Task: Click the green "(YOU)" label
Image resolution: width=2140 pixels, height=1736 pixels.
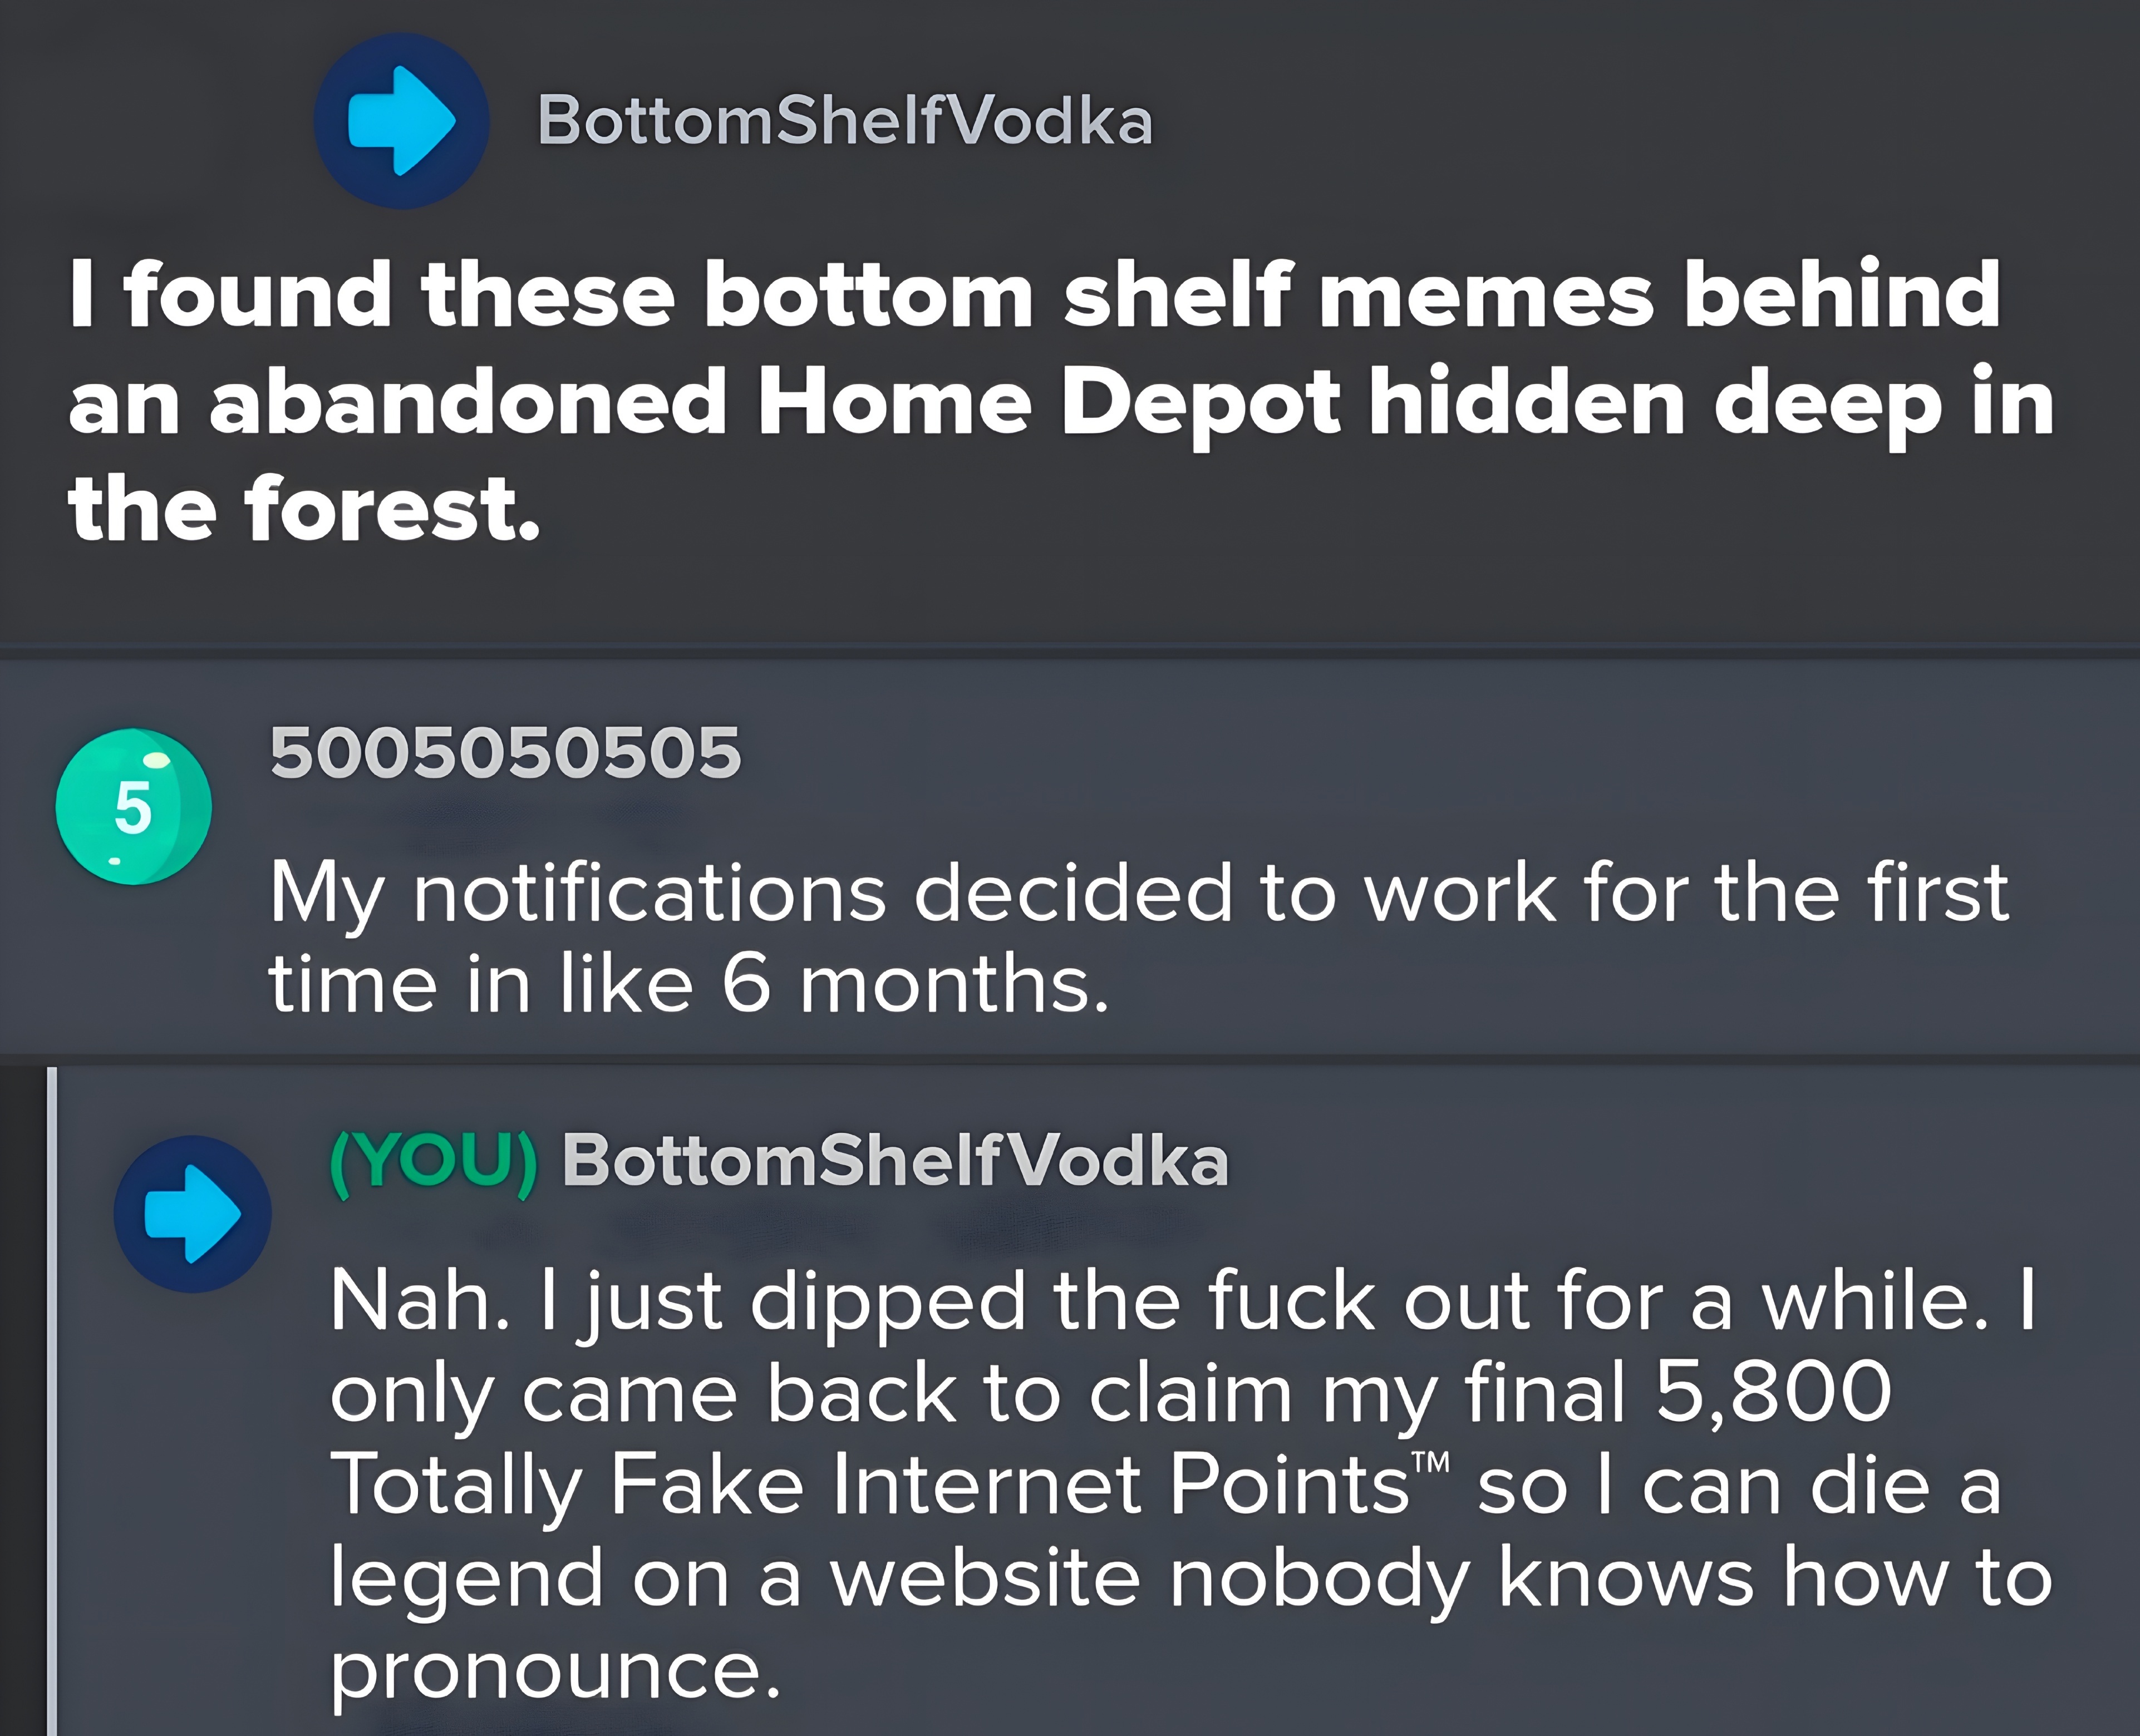Action: (434, 1161)
